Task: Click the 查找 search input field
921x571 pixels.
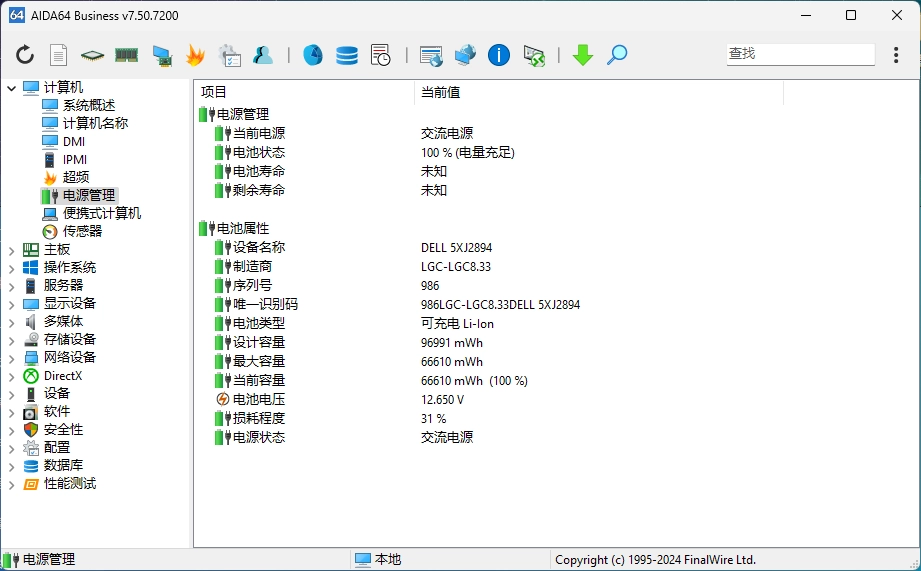Action: [x=799, y=54]
